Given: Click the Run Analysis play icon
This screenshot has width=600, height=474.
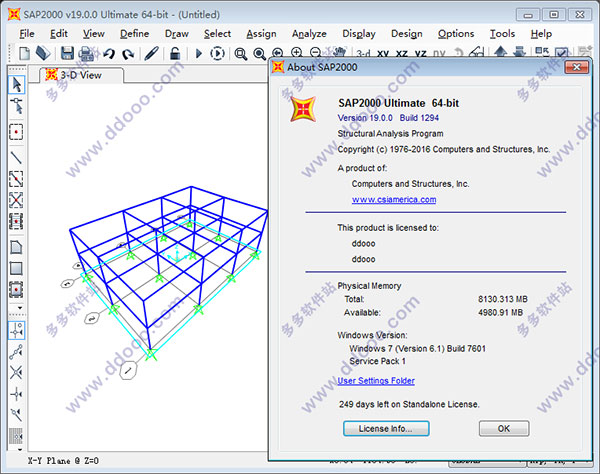Looking at the screenshot, I should pyautogui.click(x=199, y=53).
